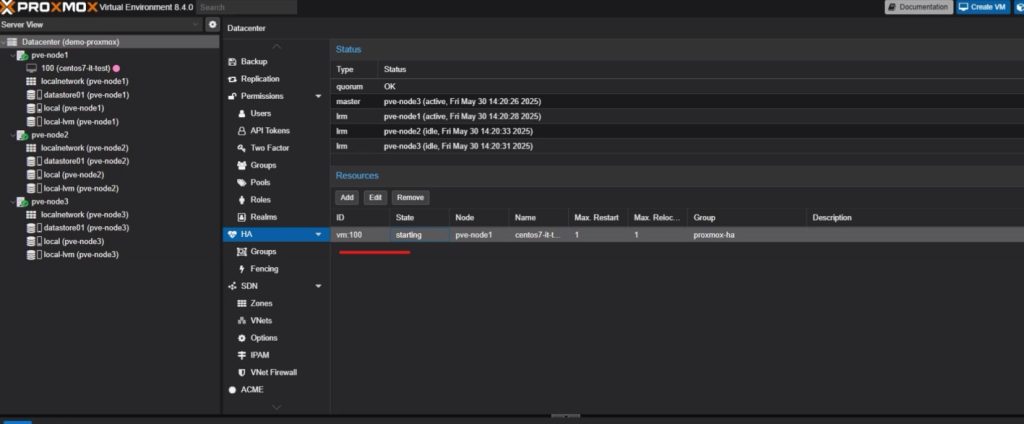Click the quorum OK status row
1024x424 pixels.
tap(677, 86)
